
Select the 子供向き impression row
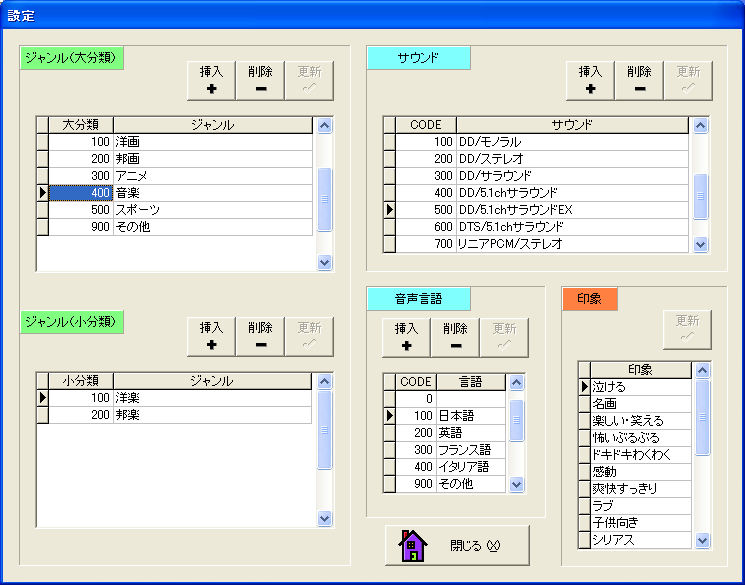(x=640, y=523)
